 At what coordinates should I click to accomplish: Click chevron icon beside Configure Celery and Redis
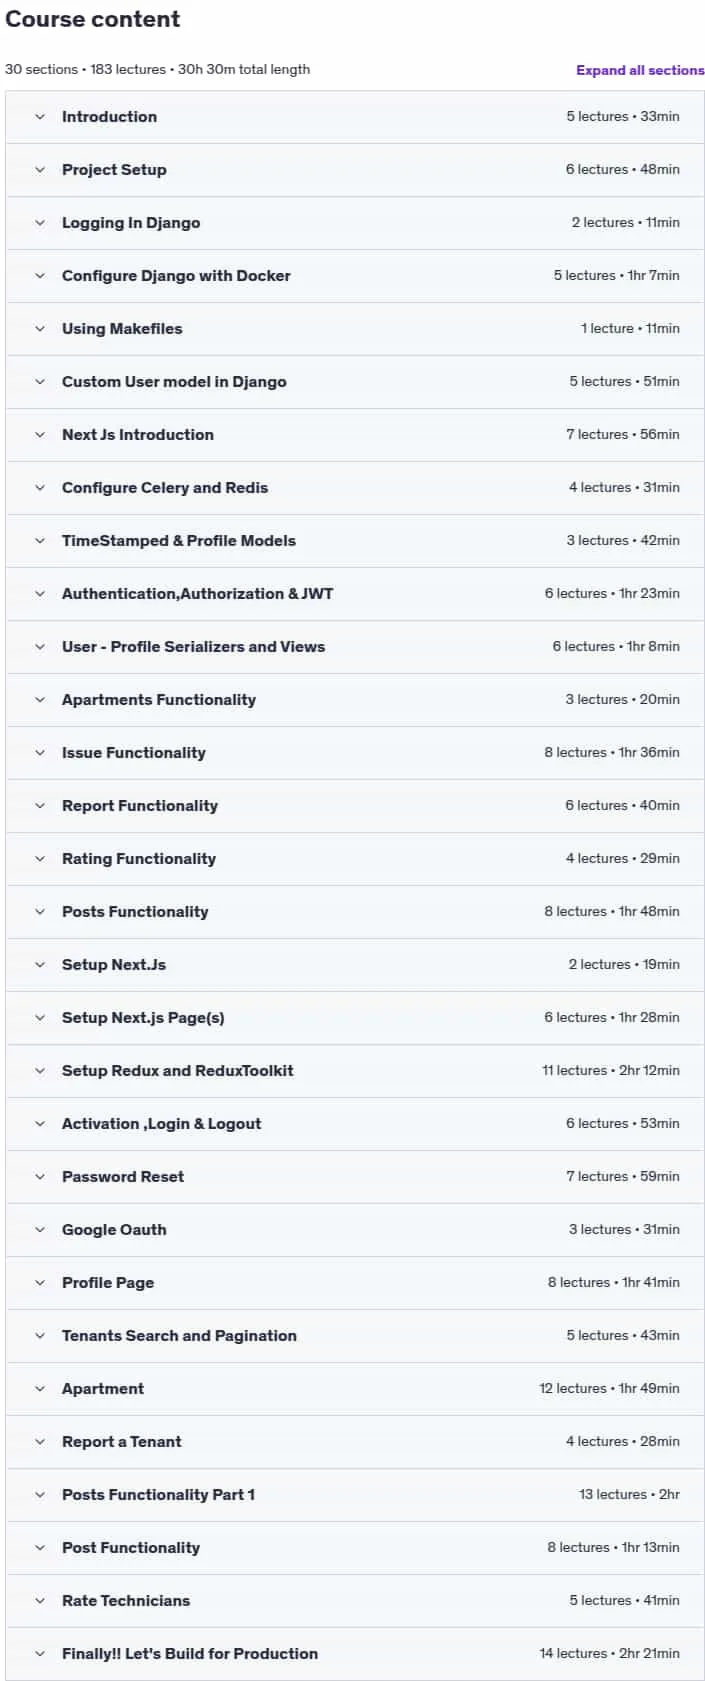(40, 488)
